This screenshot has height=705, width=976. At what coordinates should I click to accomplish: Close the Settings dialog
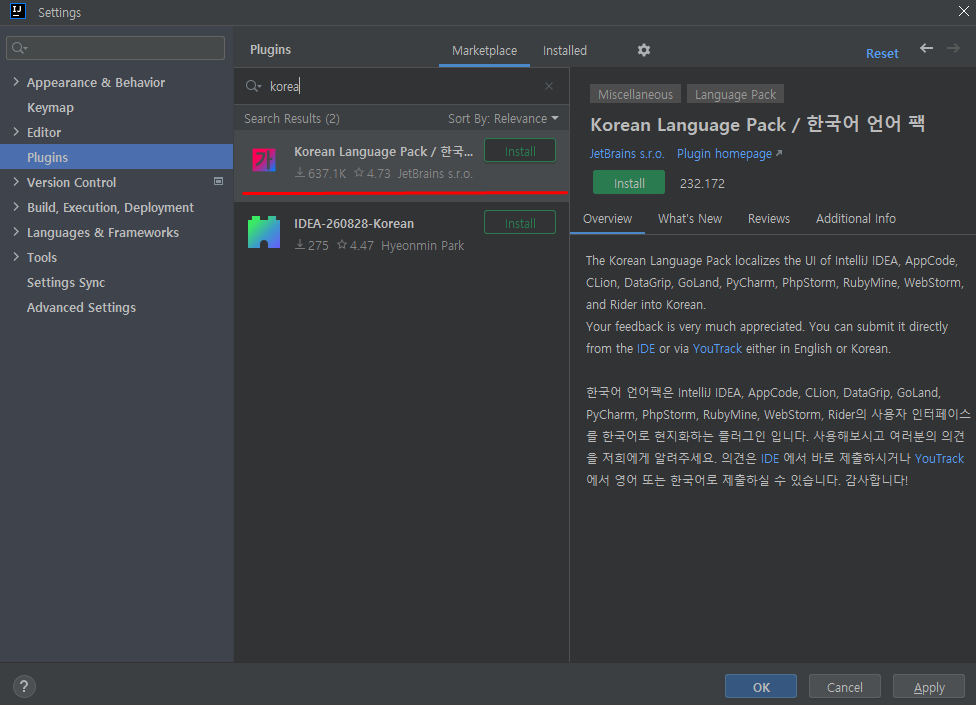coord(963,11)
